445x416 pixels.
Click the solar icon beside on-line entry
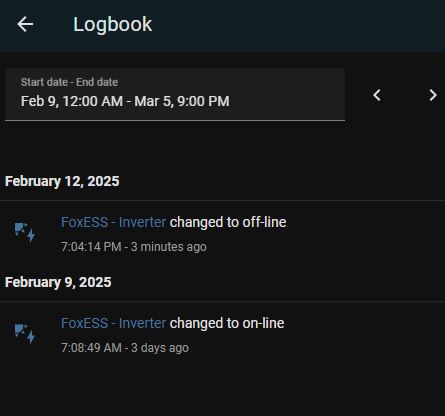click(x=25, y=333)
